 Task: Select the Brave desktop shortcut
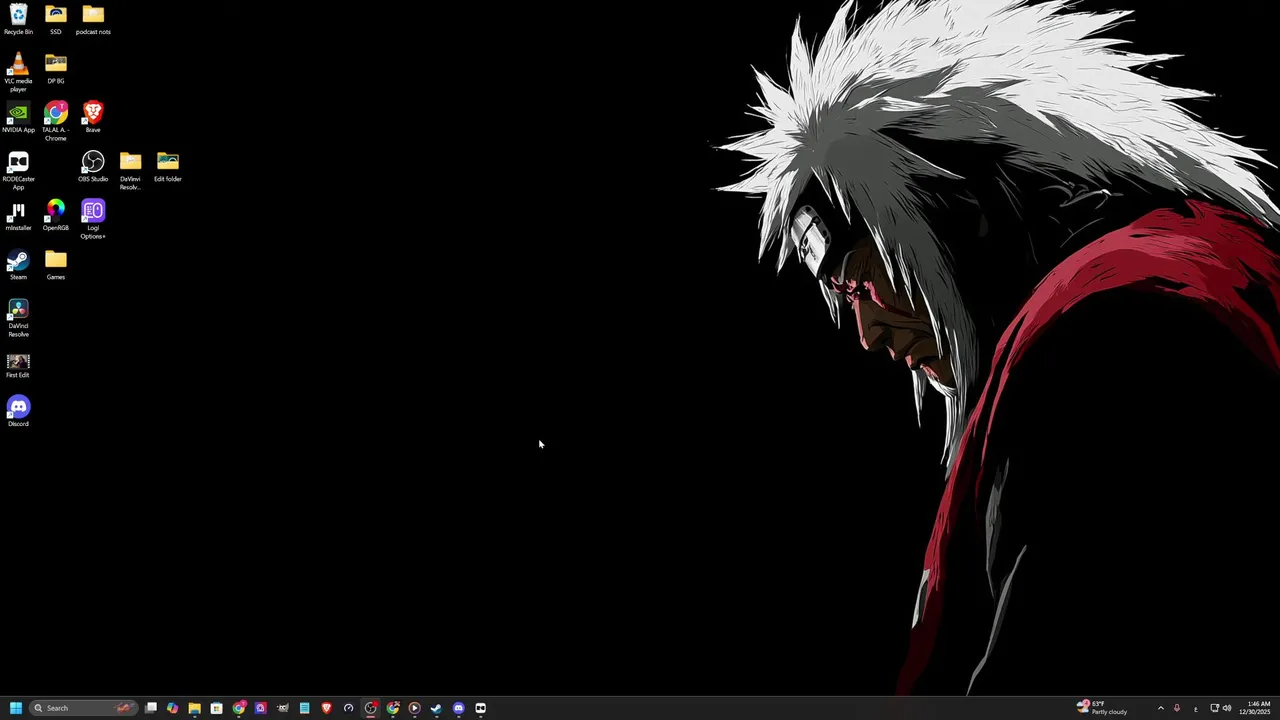pyautogui.click(x=93, y=118)
